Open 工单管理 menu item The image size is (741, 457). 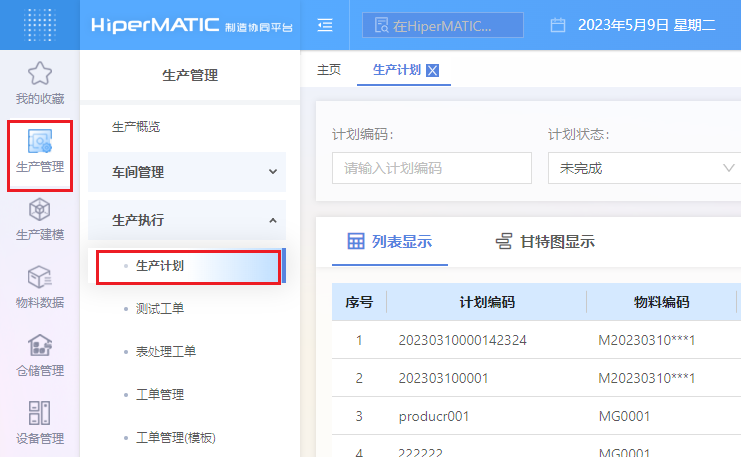click(160, 394)
